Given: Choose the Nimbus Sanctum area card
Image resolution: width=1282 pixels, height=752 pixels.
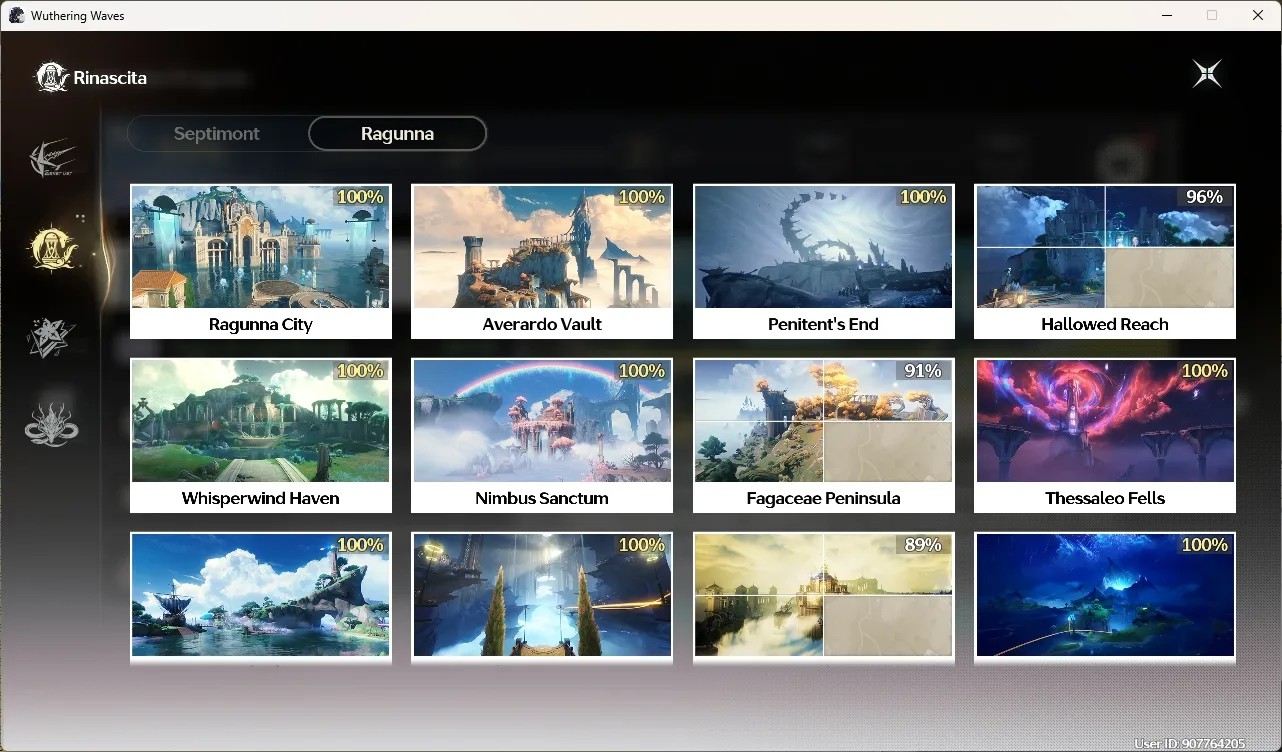Looking at the screenshot, I should [x=542, y=436].
